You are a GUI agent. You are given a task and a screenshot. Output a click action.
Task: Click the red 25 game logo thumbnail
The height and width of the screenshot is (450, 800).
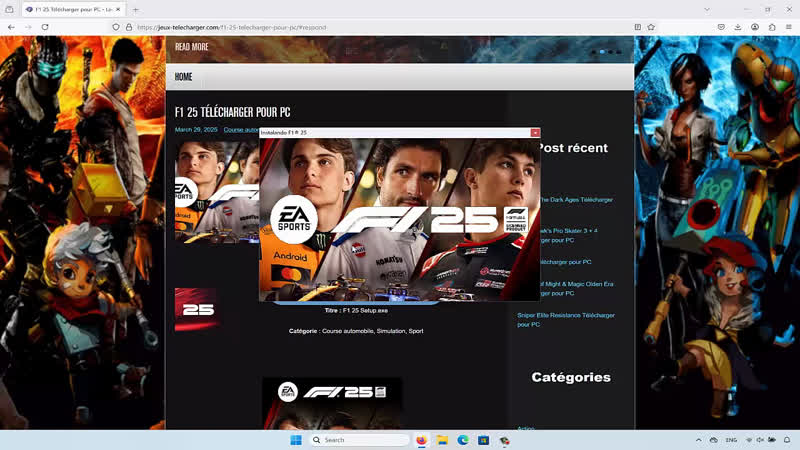(197, 309)
